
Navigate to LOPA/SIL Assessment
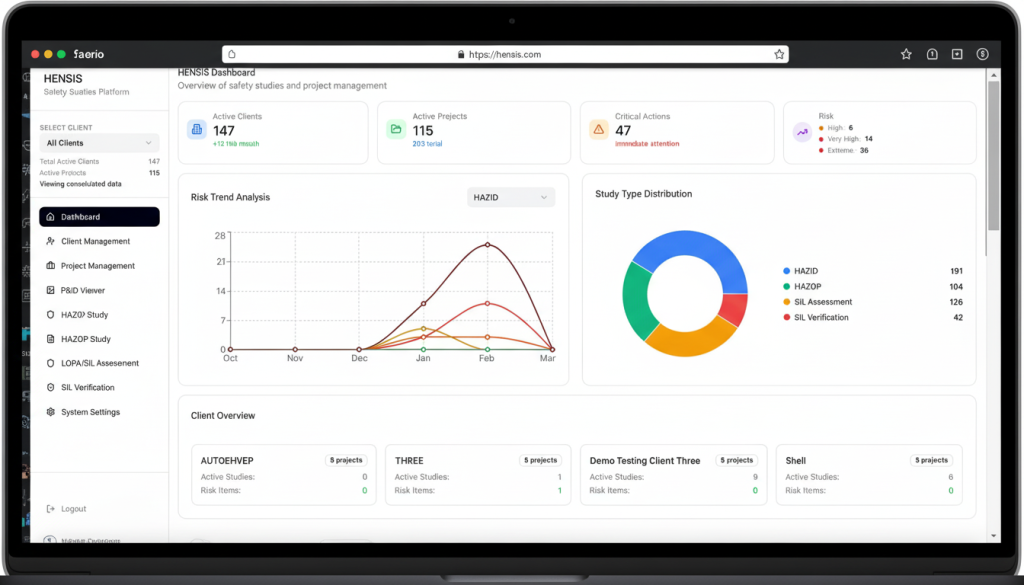(x=99, y=363)
